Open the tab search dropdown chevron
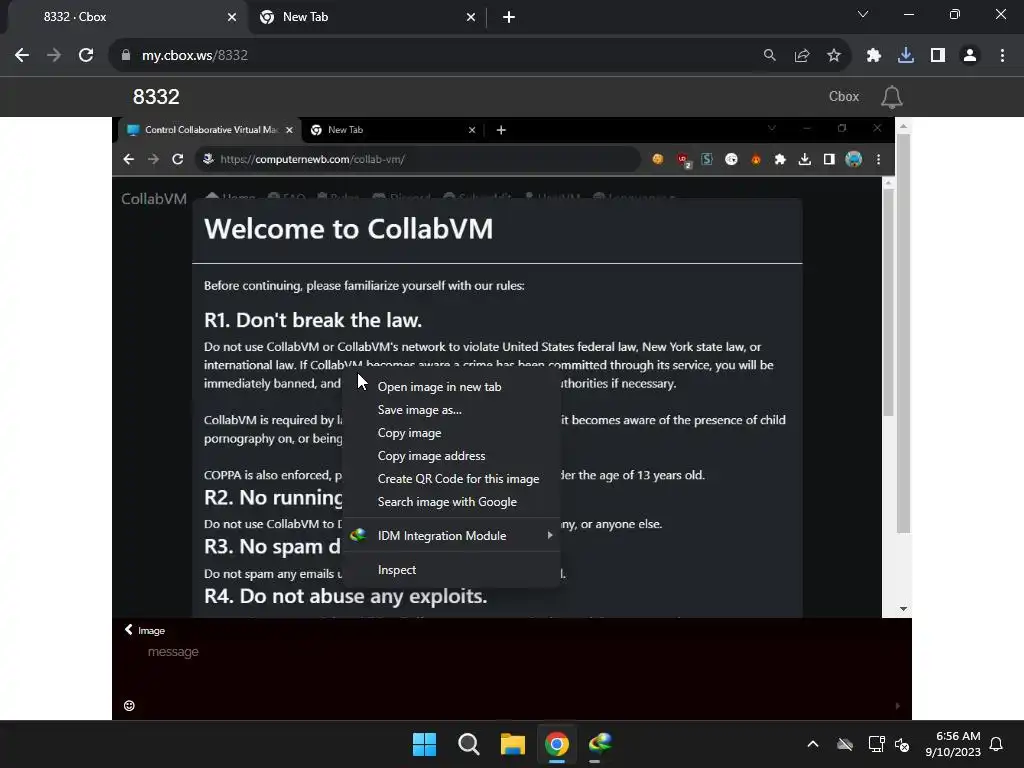Image resolution: width=1024 pixels, height=768 pixels. click(x=863, y=15)
